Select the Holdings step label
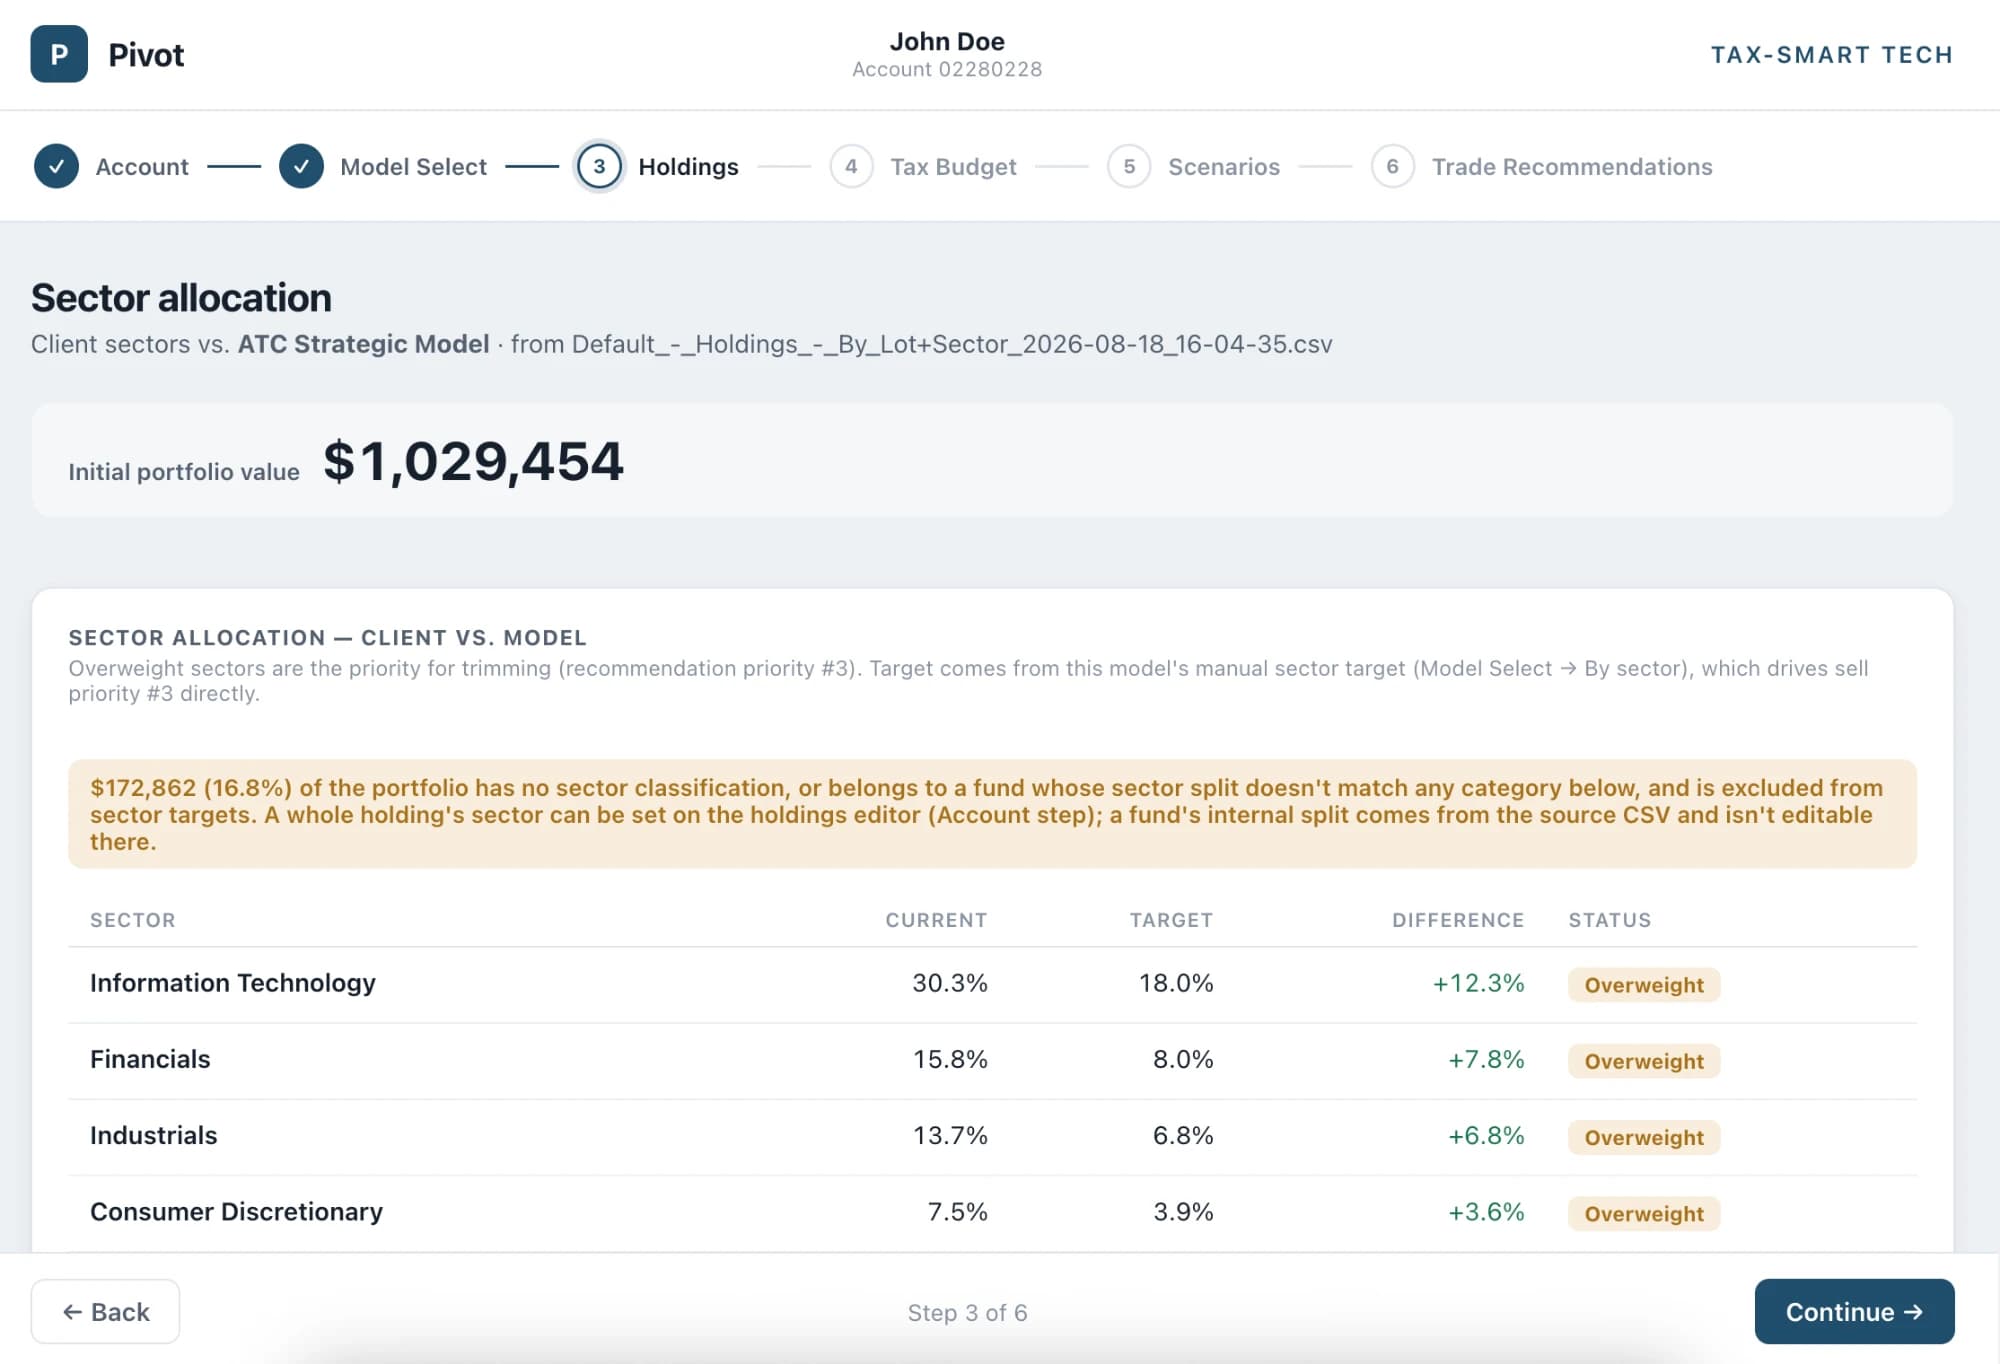The height and width of the screenshot is (1364, 2000). (688, 166)
